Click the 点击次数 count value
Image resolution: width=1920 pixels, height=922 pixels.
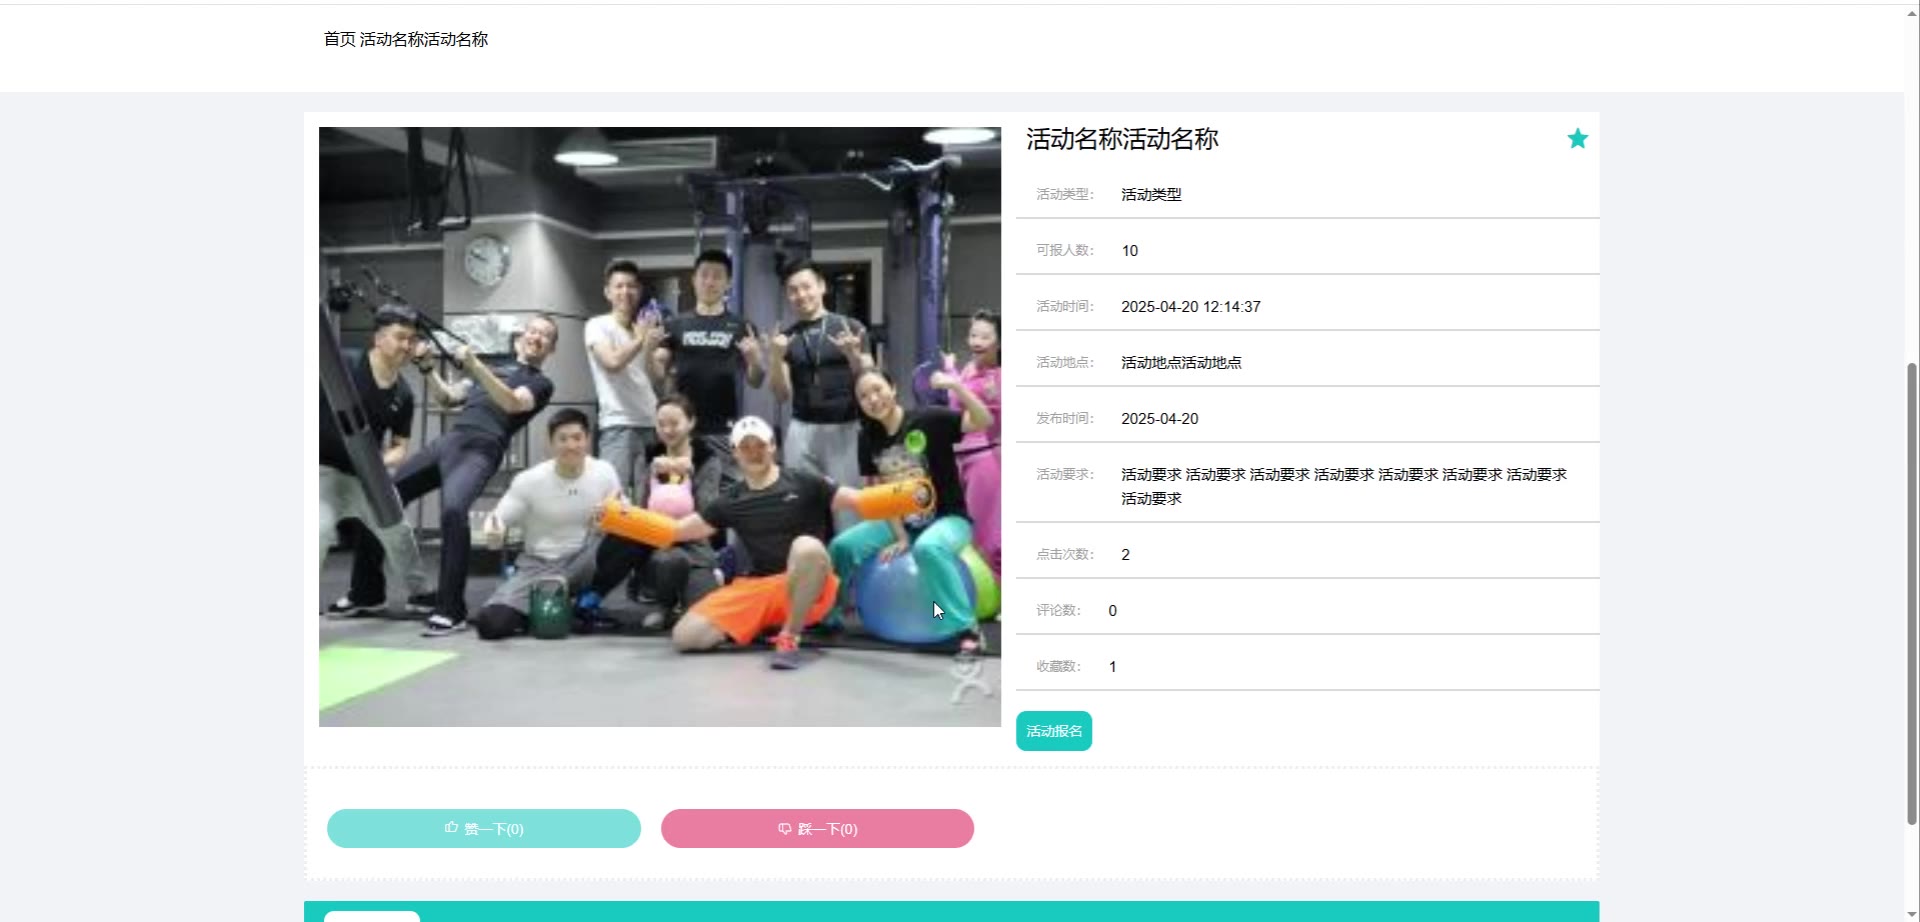pos(1126,555)
